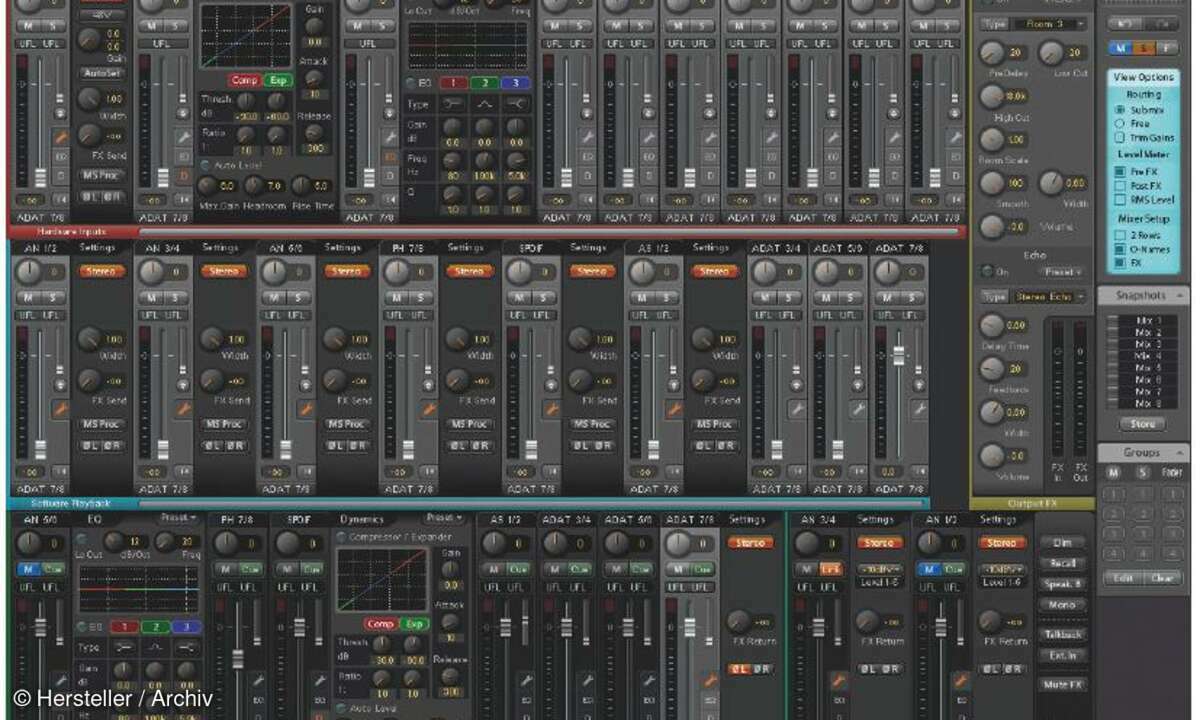Enable the Post FX level meter checkbox
Viewport: 1200px width, 720px height.
1120,186
